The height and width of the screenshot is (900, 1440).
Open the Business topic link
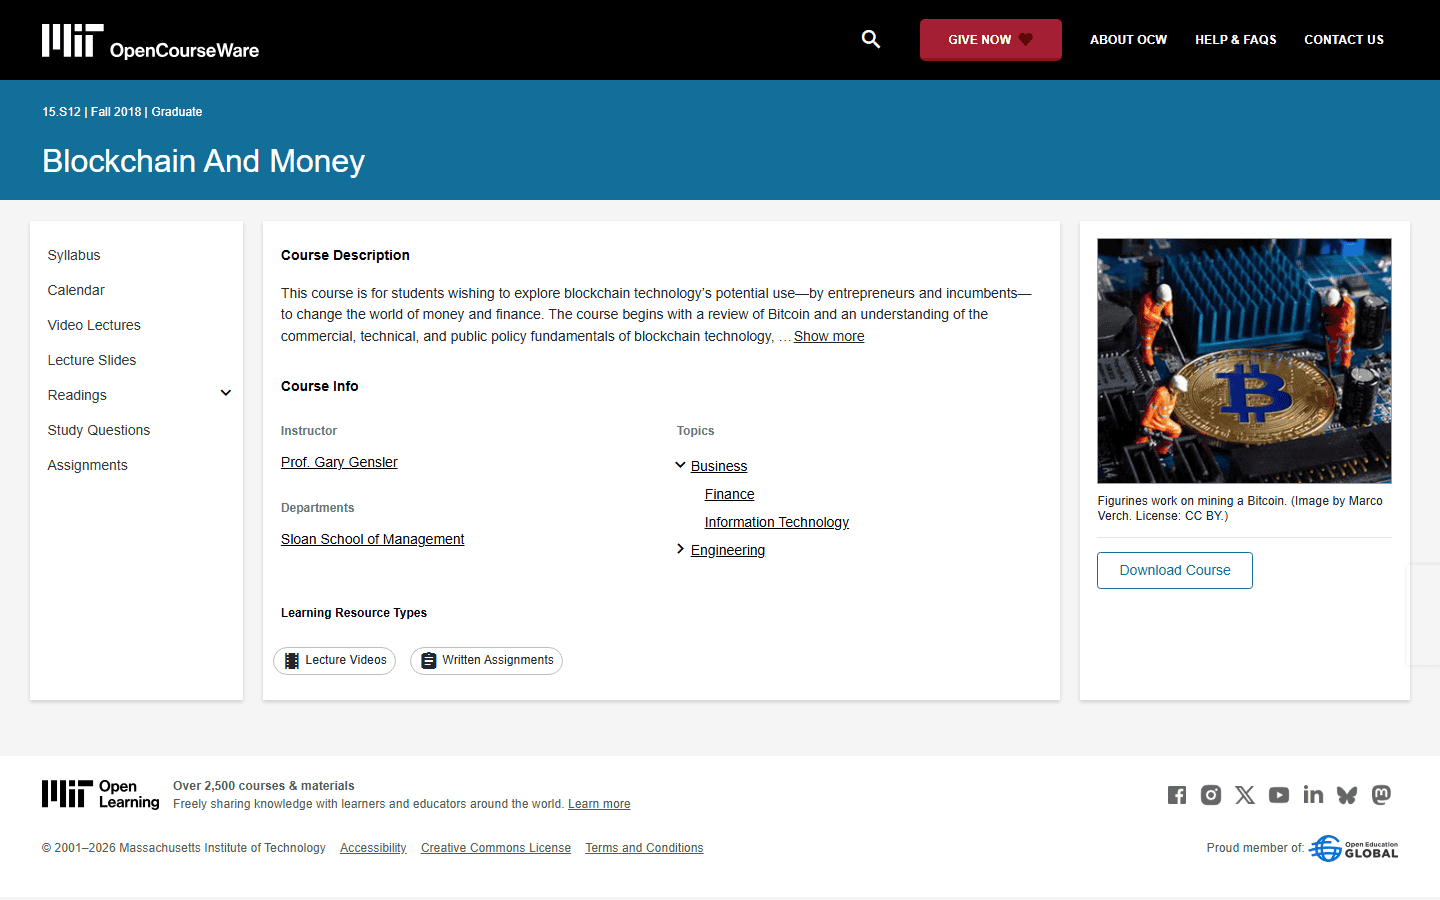(x=719, y=466)
